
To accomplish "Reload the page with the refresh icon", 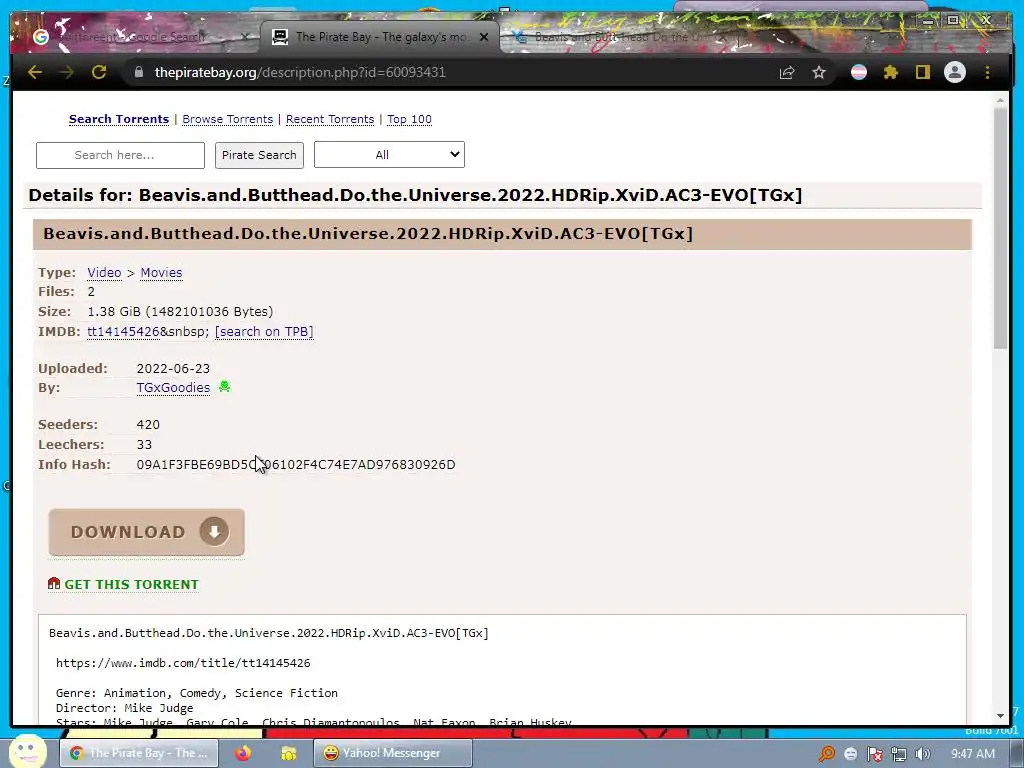I will (x=99, y=72).
